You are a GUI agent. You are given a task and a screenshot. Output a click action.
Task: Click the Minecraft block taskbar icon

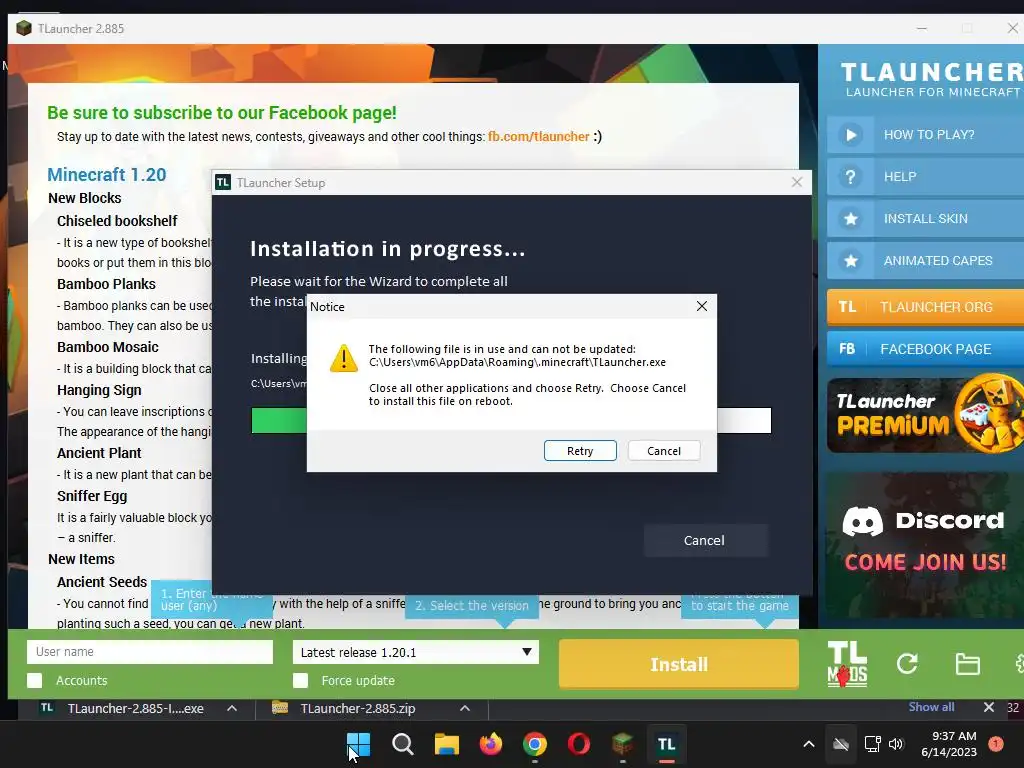click(x=622, y=744)
